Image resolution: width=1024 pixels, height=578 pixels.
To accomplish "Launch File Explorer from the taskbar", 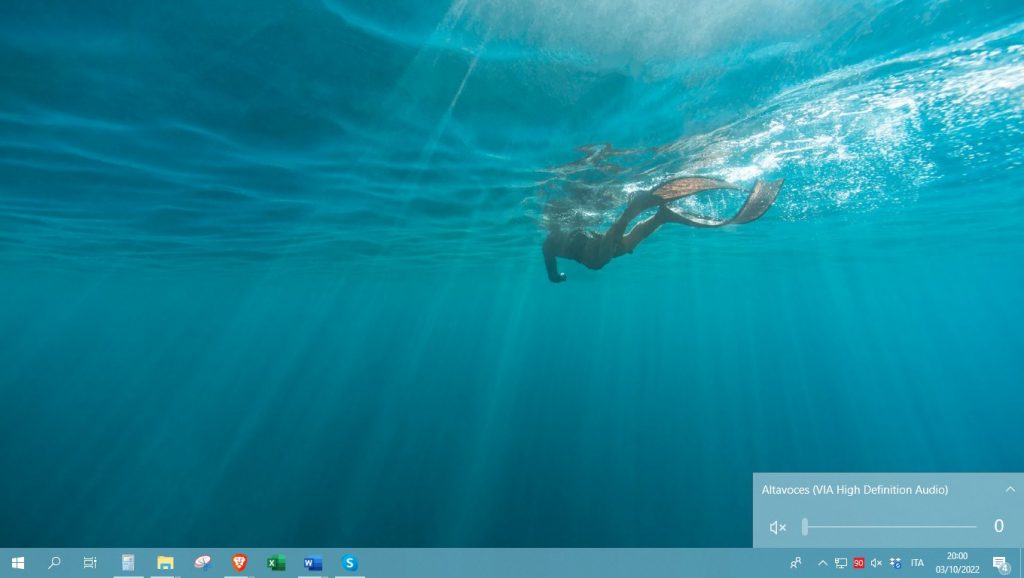I will tap(165, 563).
